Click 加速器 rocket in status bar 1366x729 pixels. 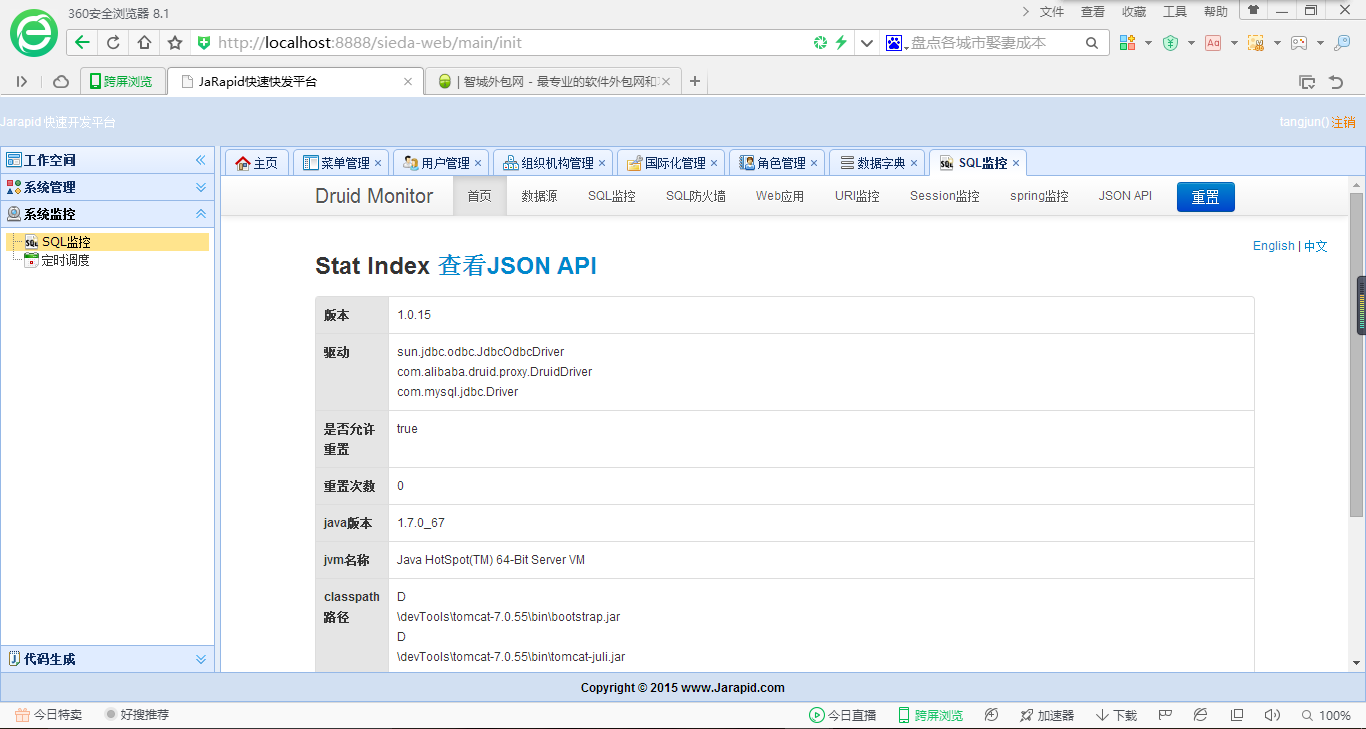pos(1046,715)
